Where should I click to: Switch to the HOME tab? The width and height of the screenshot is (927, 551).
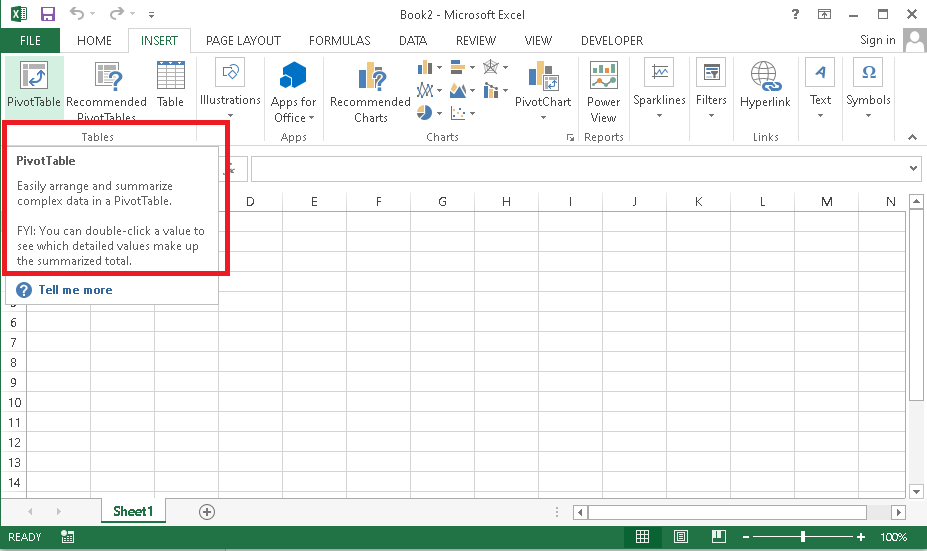(x=94, y=40)
